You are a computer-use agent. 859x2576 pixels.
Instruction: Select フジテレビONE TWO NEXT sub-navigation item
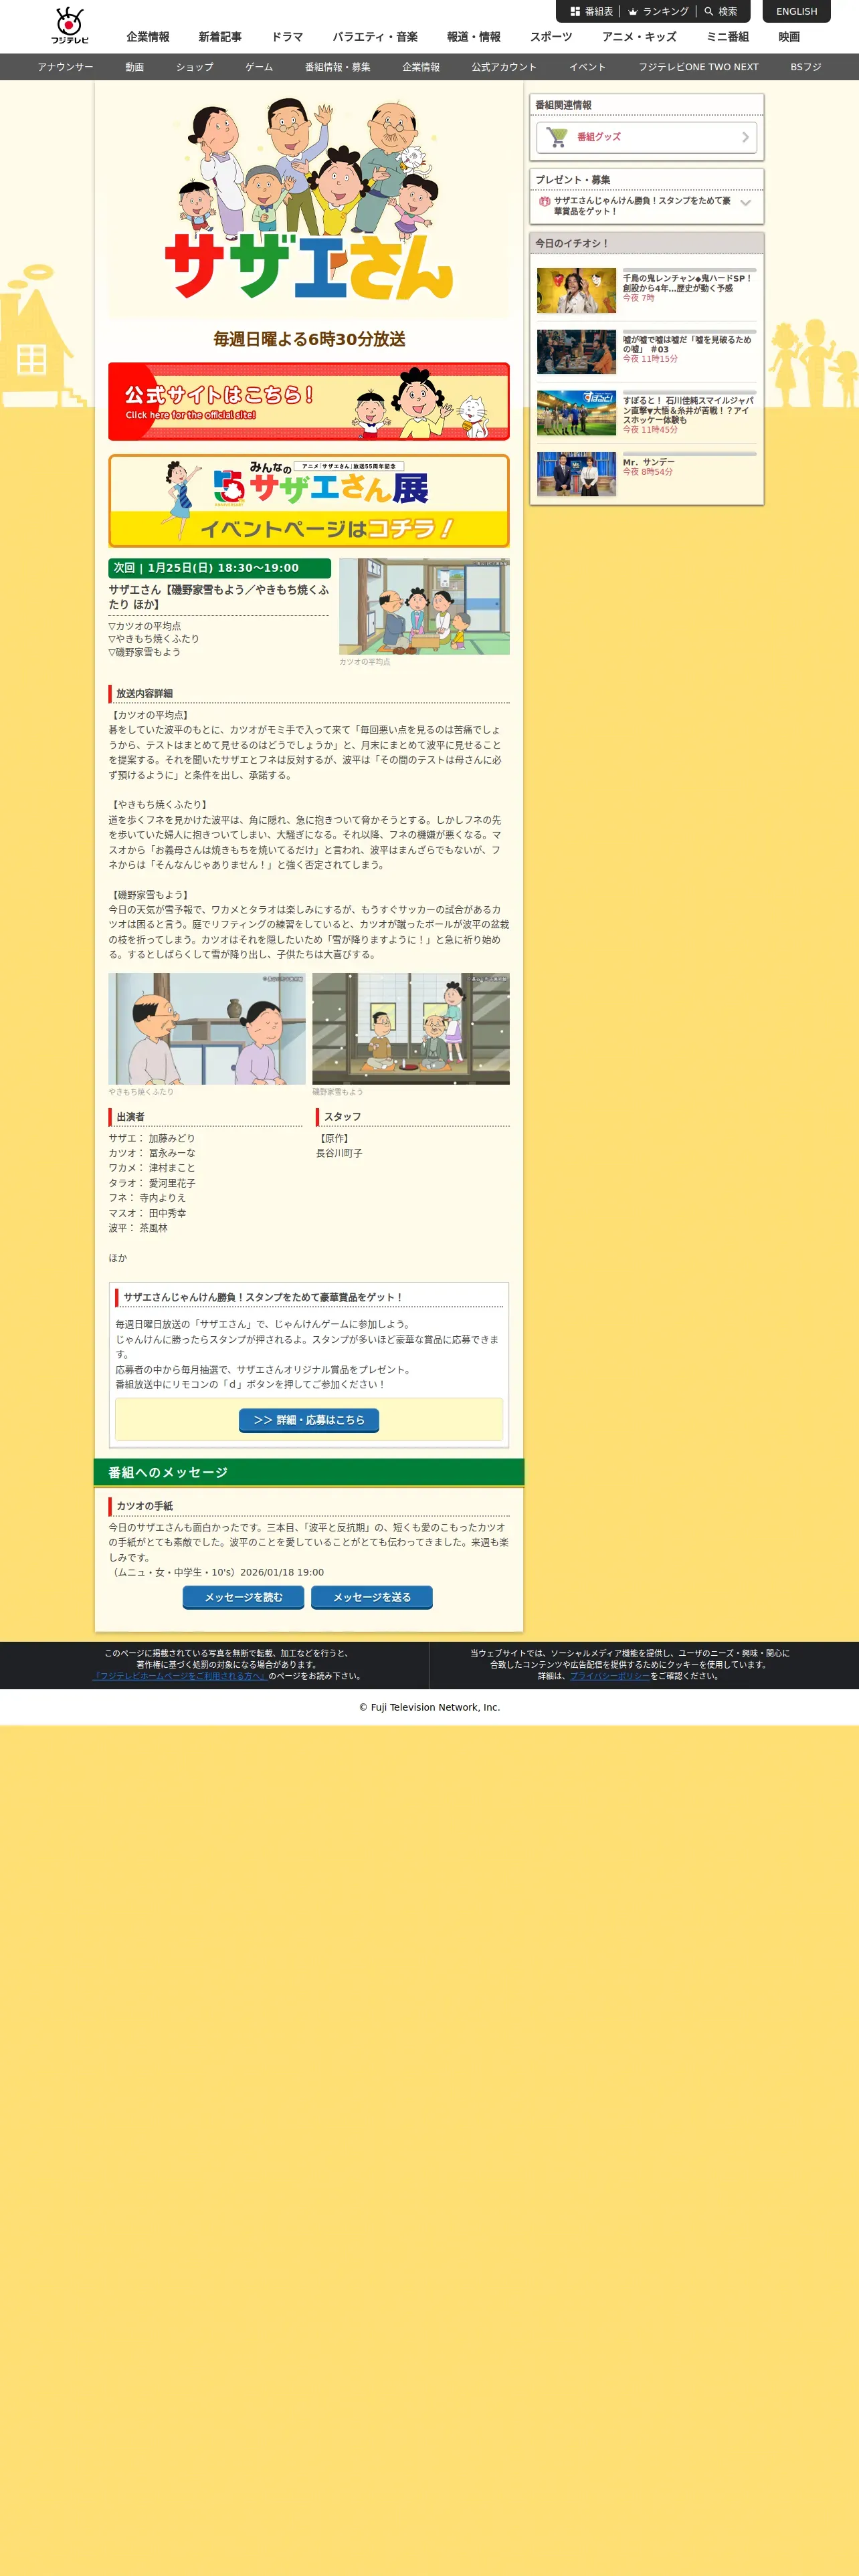click(698, 67)
